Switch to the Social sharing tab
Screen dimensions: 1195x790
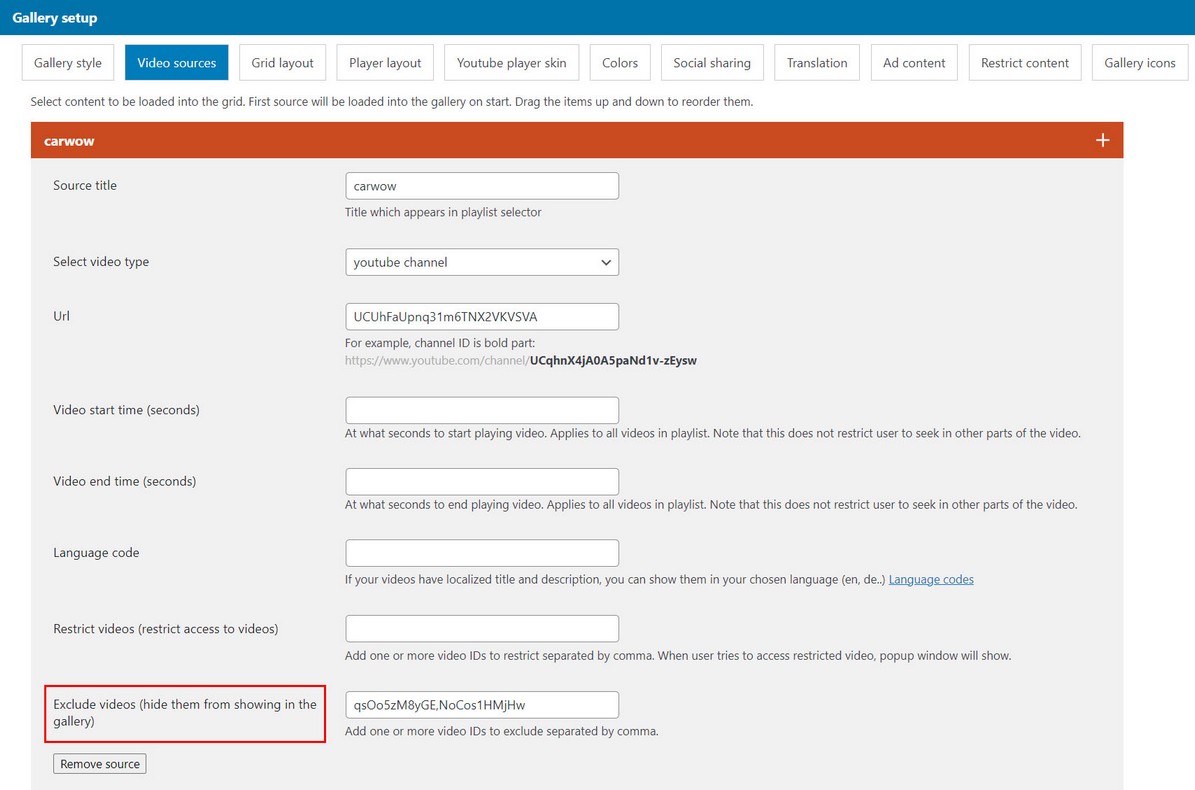pos(712,62)
